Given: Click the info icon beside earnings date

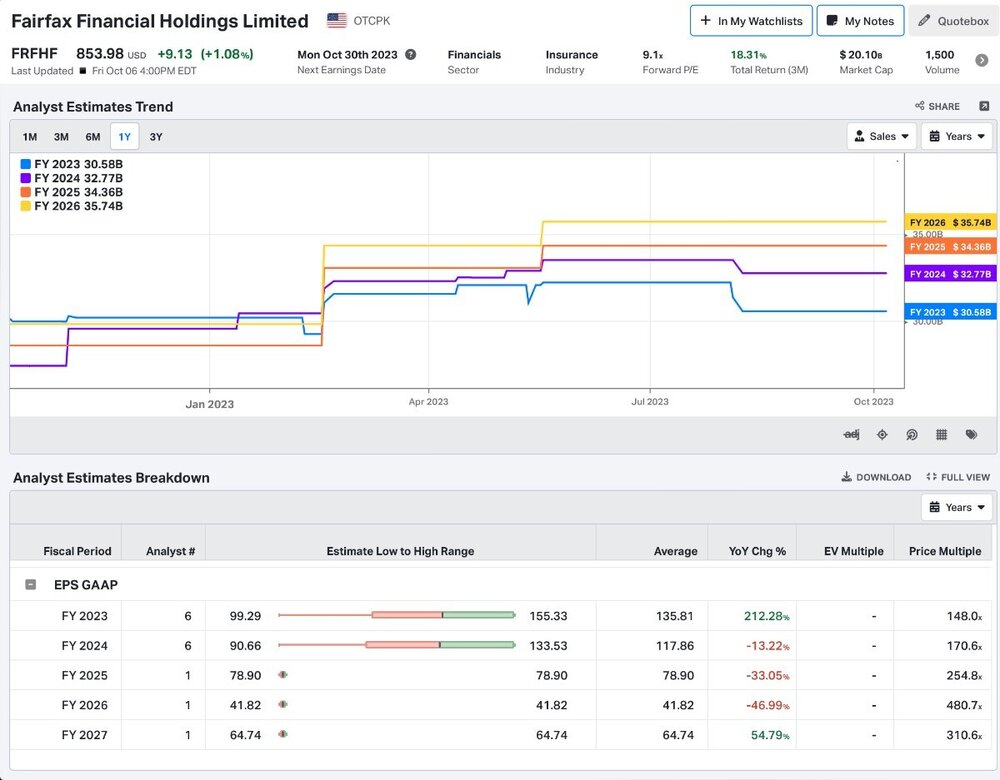Looking at the screenshot, I should point(411,54).
